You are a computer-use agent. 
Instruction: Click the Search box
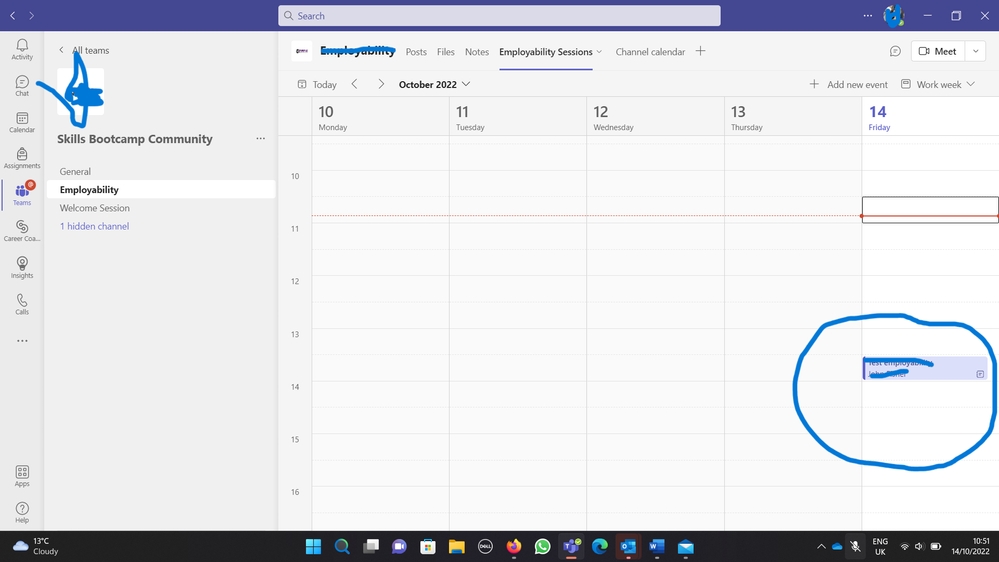tap(499, 16)
